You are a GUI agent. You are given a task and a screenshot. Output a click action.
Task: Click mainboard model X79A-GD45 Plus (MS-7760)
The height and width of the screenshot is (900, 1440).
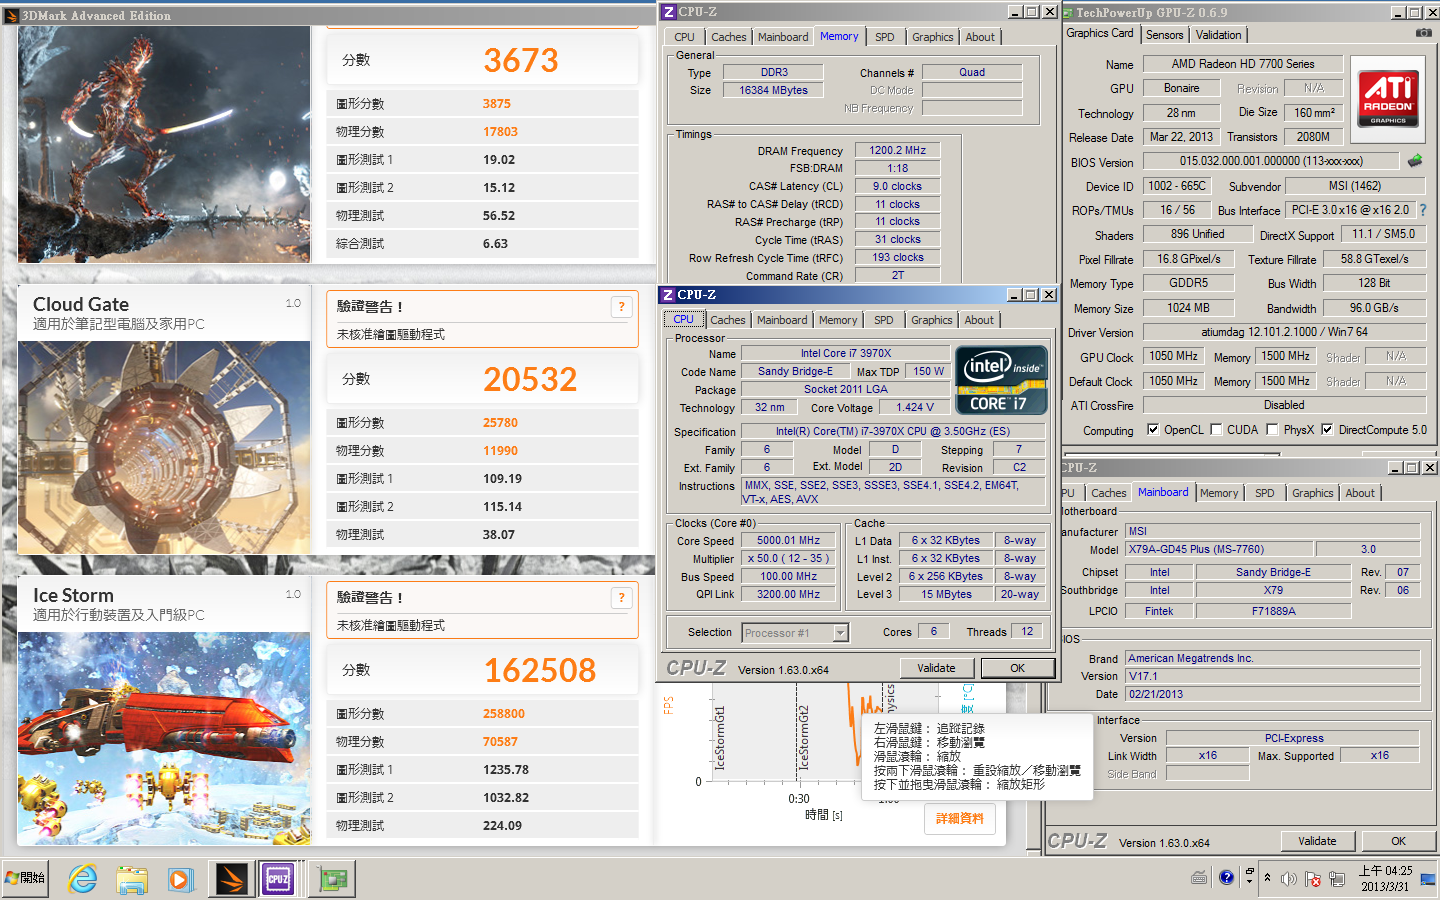pos(1218,549)
